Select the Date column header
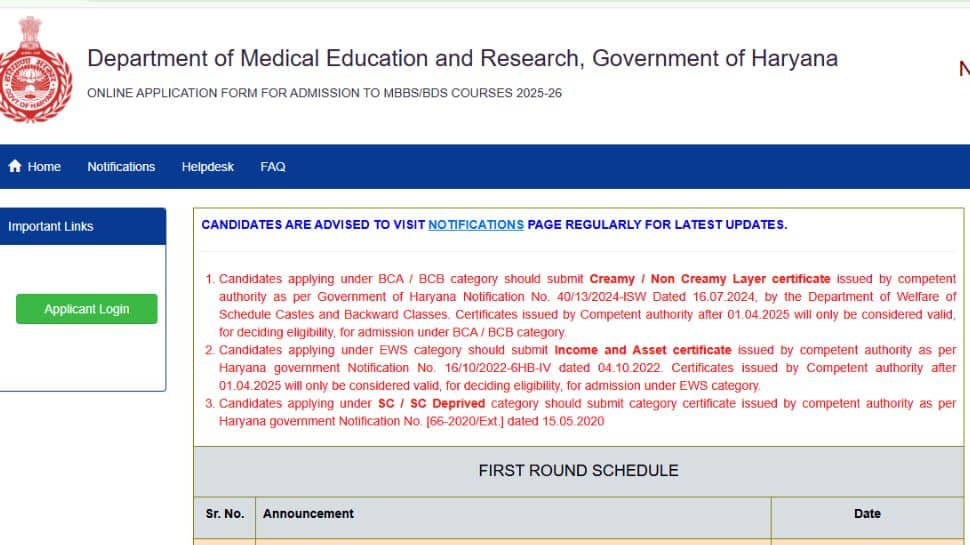Screen dimensions: 970x545 (x=867, y=513)
